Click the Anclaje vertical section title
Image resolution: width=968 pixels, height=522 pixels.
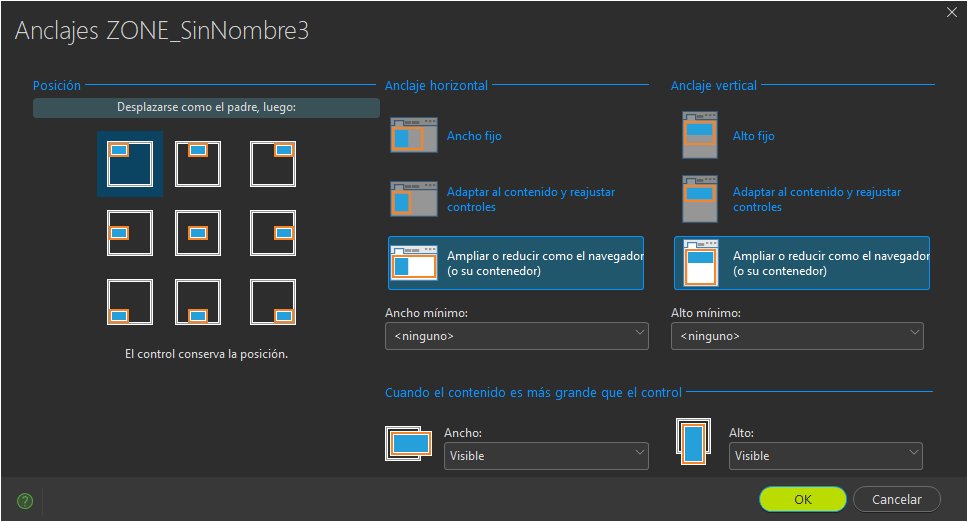pos(714,85)
